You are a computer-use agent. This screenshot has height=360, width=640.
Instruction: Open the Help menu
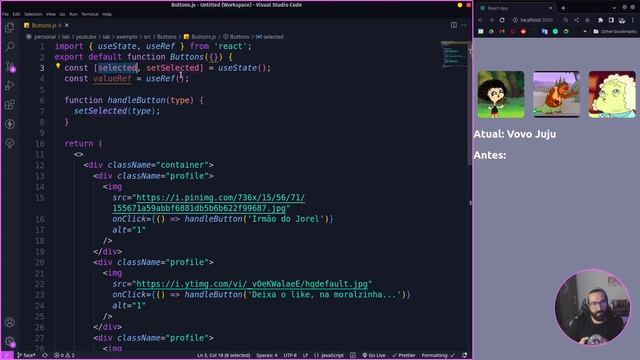107,14
